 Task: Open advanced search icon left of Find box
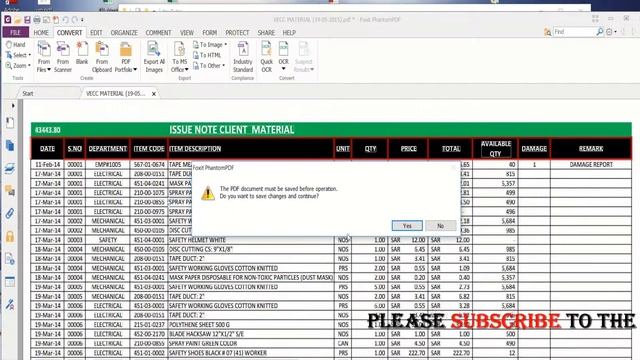547,32
